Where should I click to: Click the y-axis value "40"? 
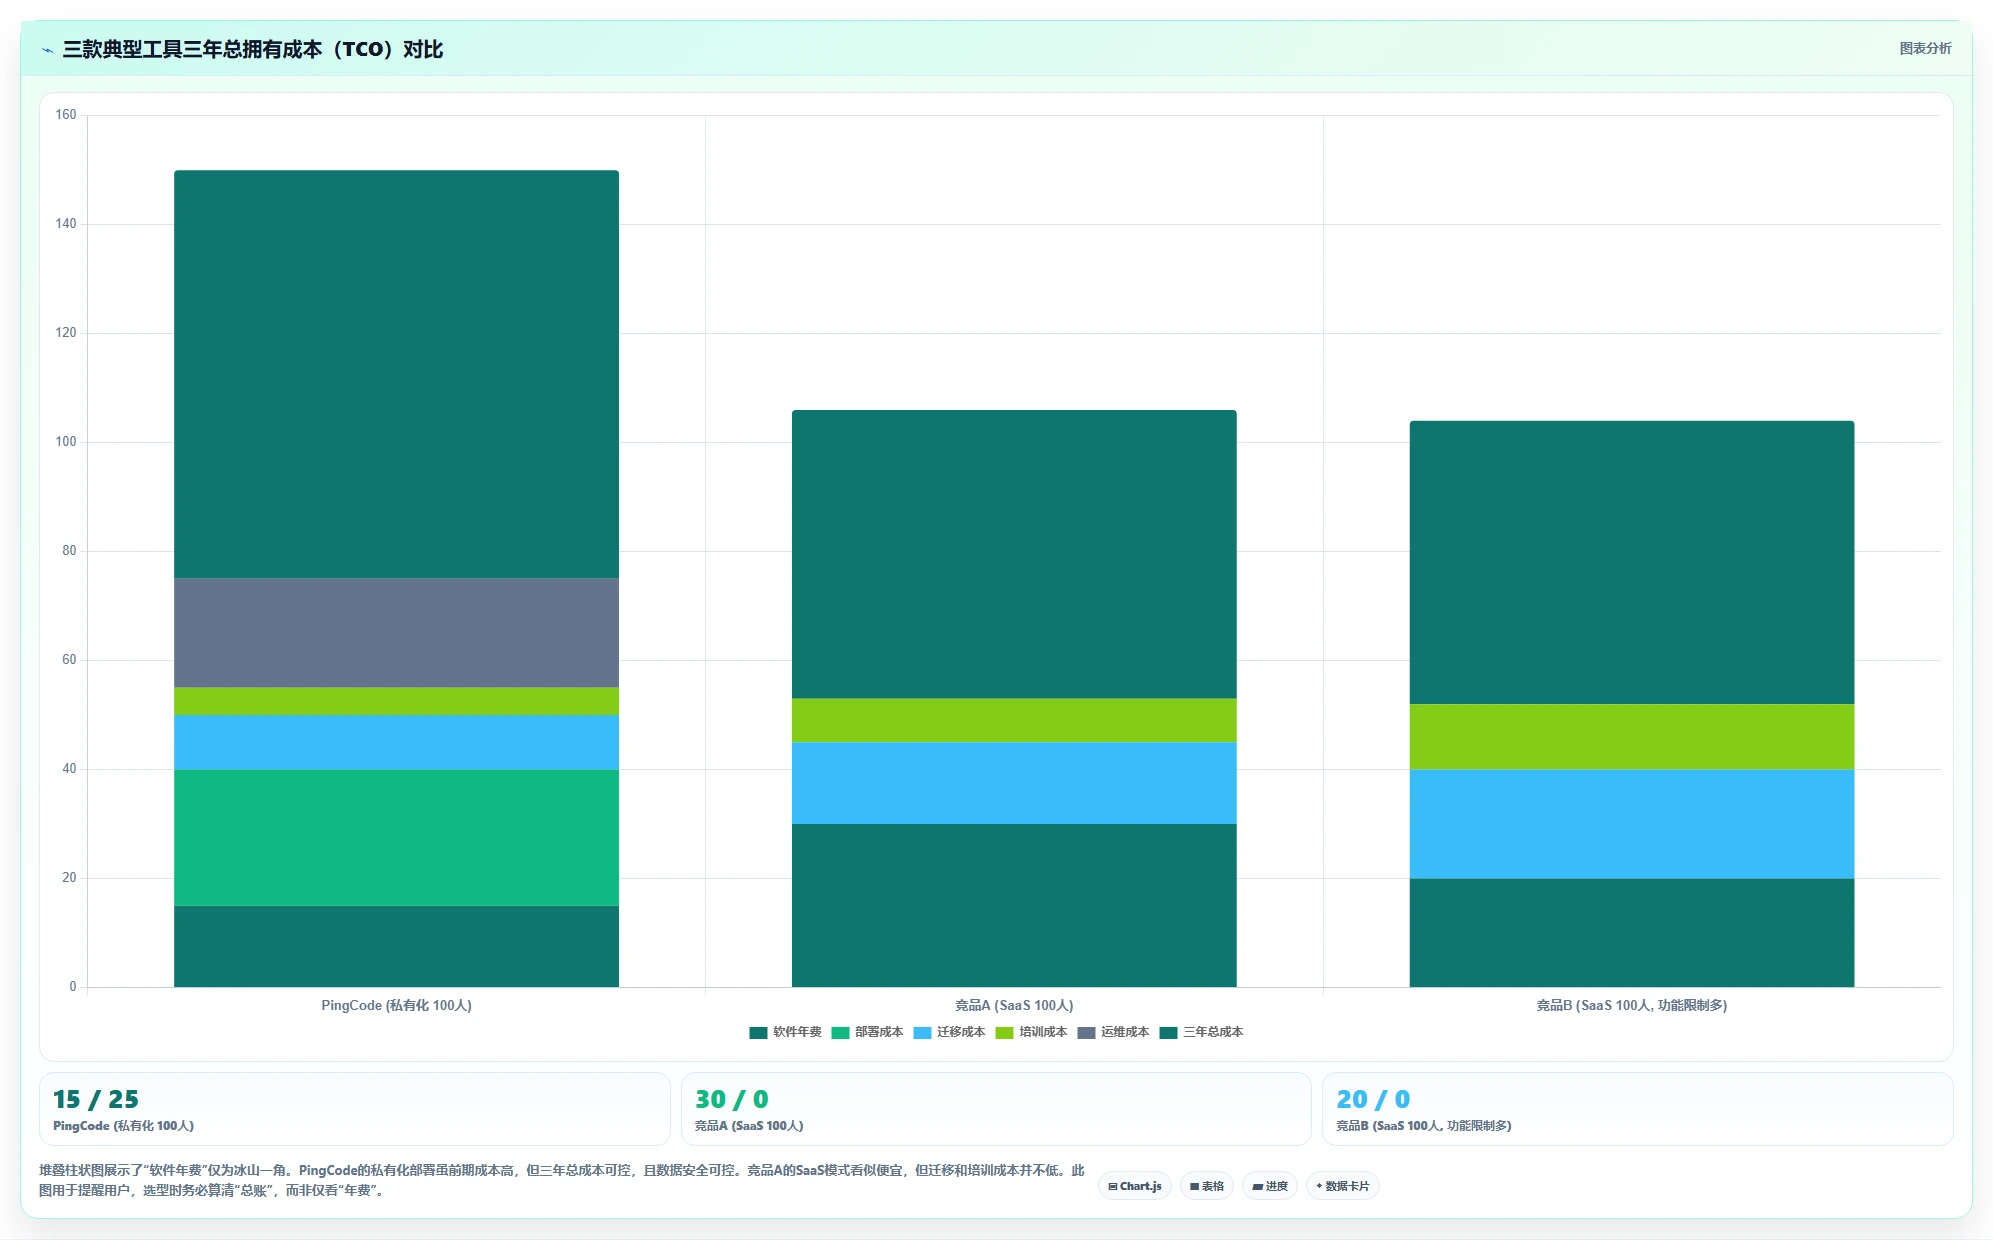(69, 769)
